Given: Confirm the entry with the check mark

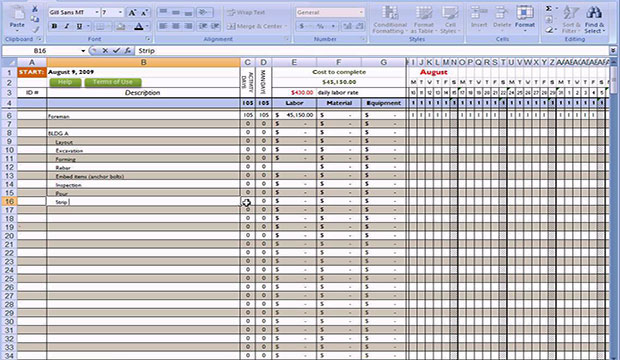Looking at the screenshot, I should click(x=116, y=51).
